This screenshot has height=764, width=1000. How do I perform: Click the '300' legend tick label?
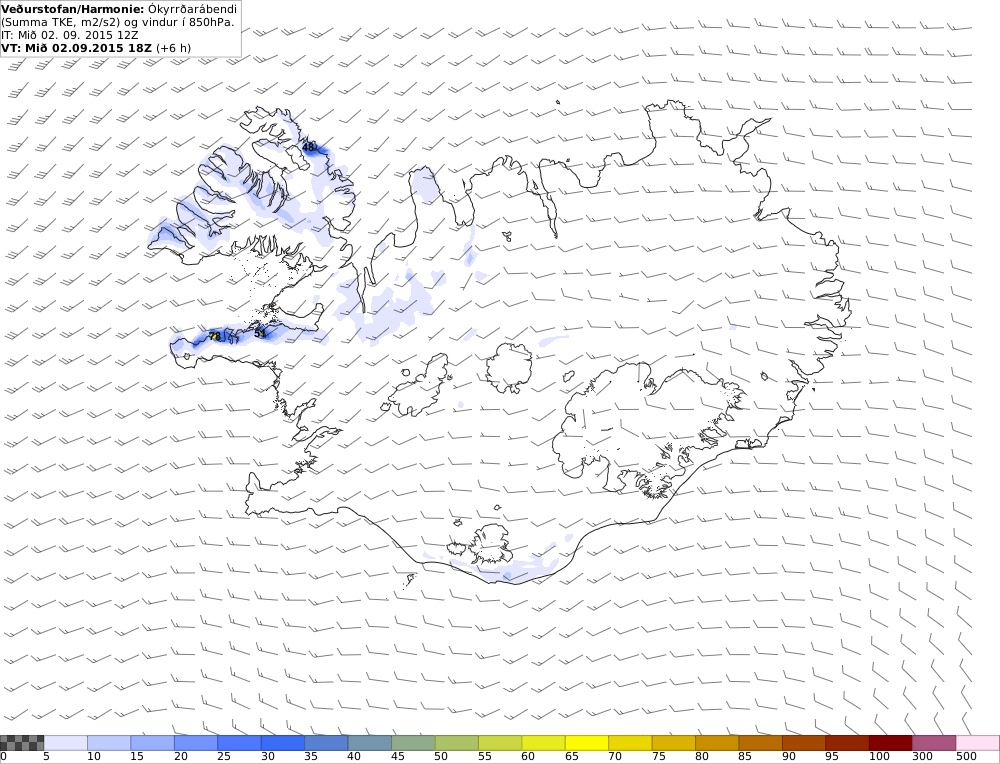[x=923, y=756]
